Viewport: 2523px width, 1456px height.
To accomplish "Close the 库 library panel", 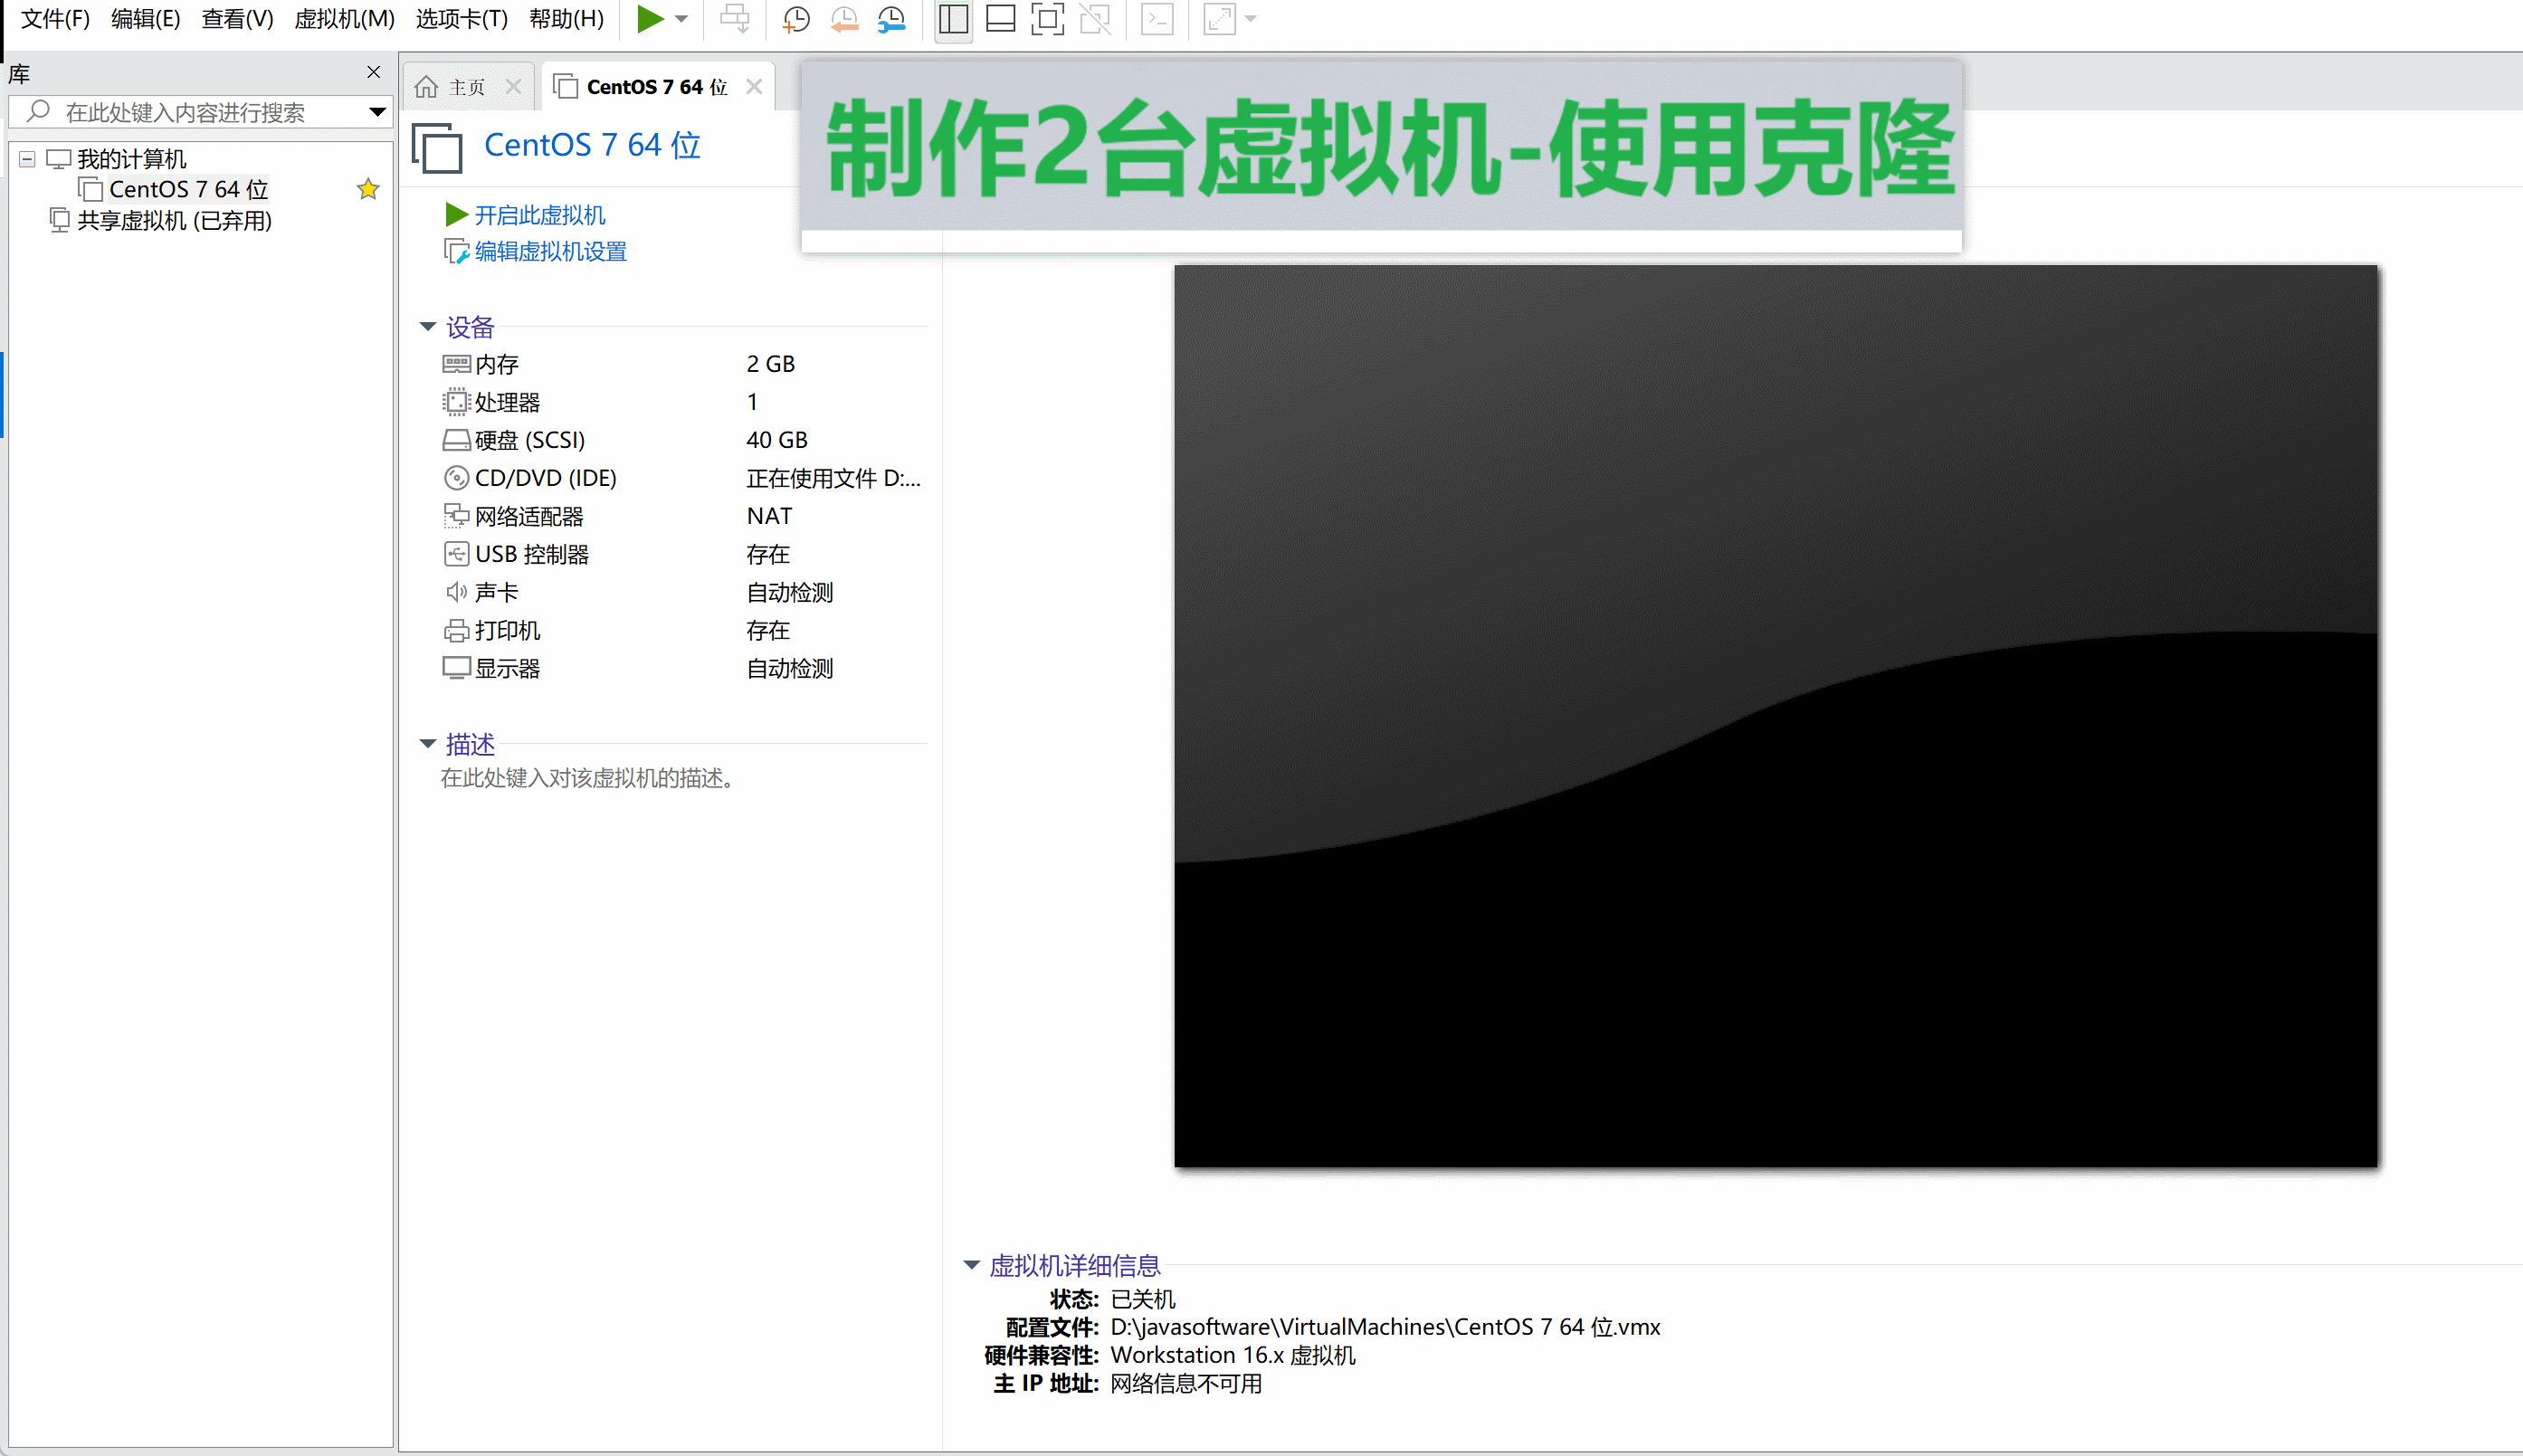I will point(373,72).
